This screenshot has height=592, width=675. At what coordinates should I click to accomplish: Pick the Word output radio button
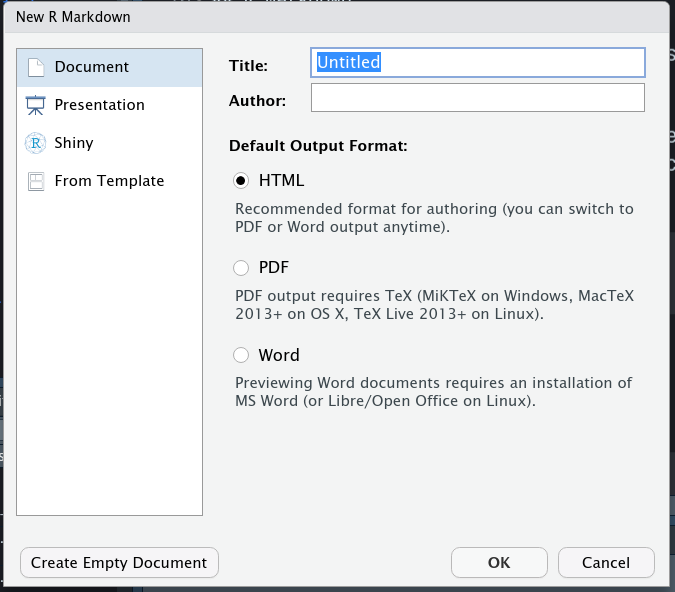click(x=241, y=355)
